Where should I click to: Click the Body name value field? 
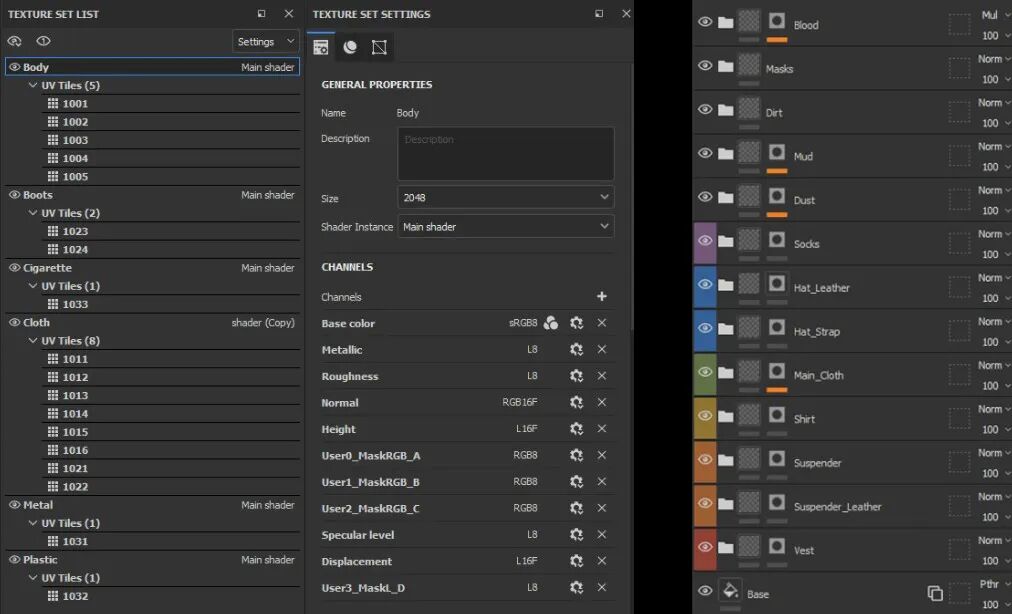(407, 113)
